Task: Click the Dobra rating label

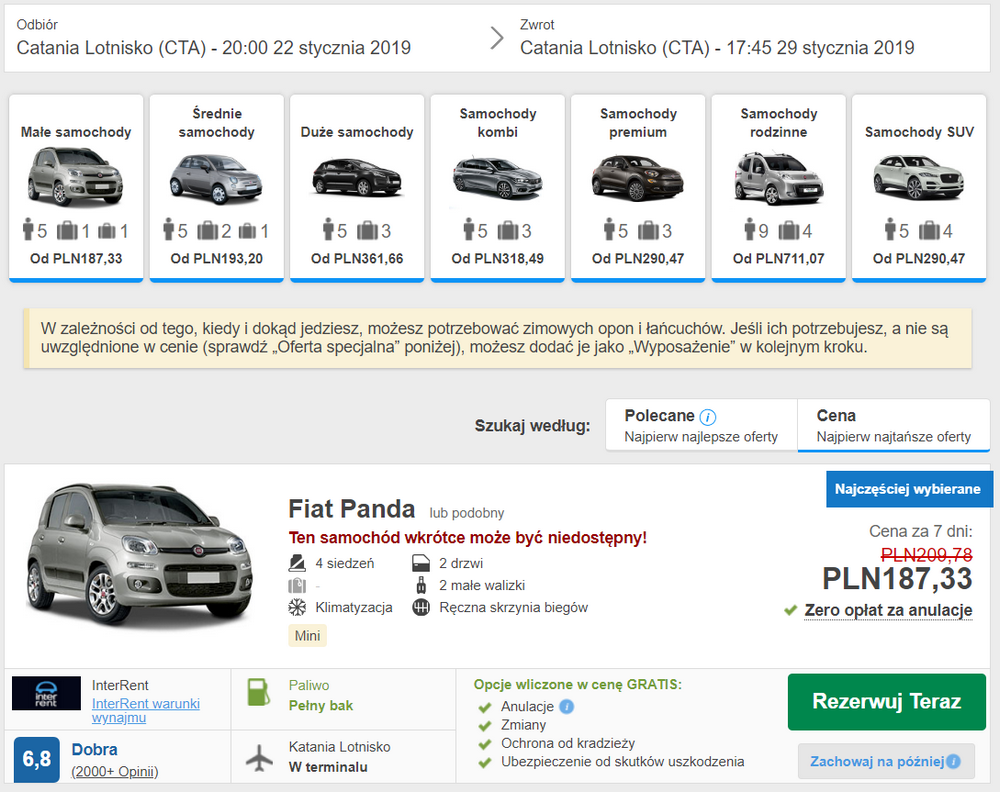Action: pyautogui.click(x=94, y=749)
